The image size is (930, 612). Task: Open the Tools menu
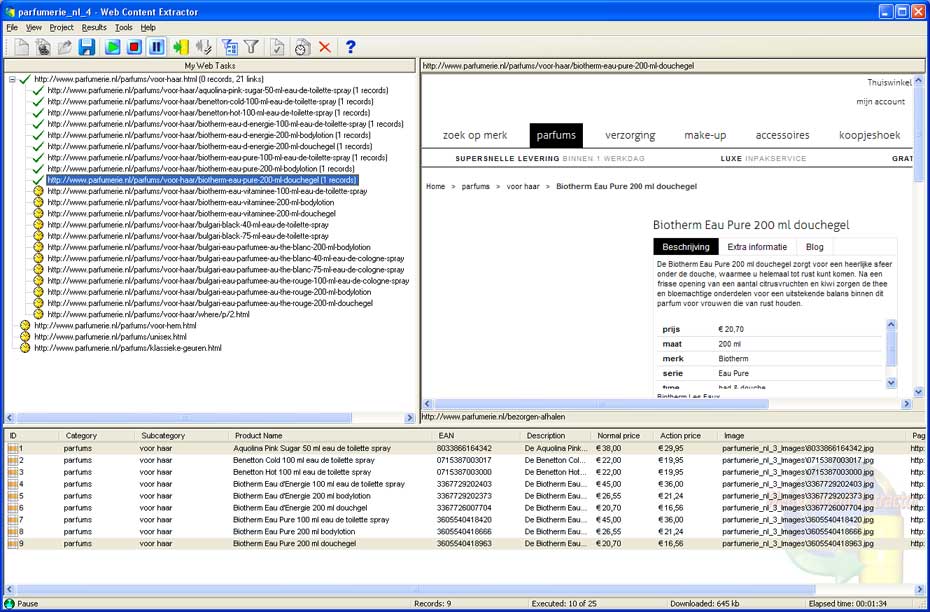[123, 27]
